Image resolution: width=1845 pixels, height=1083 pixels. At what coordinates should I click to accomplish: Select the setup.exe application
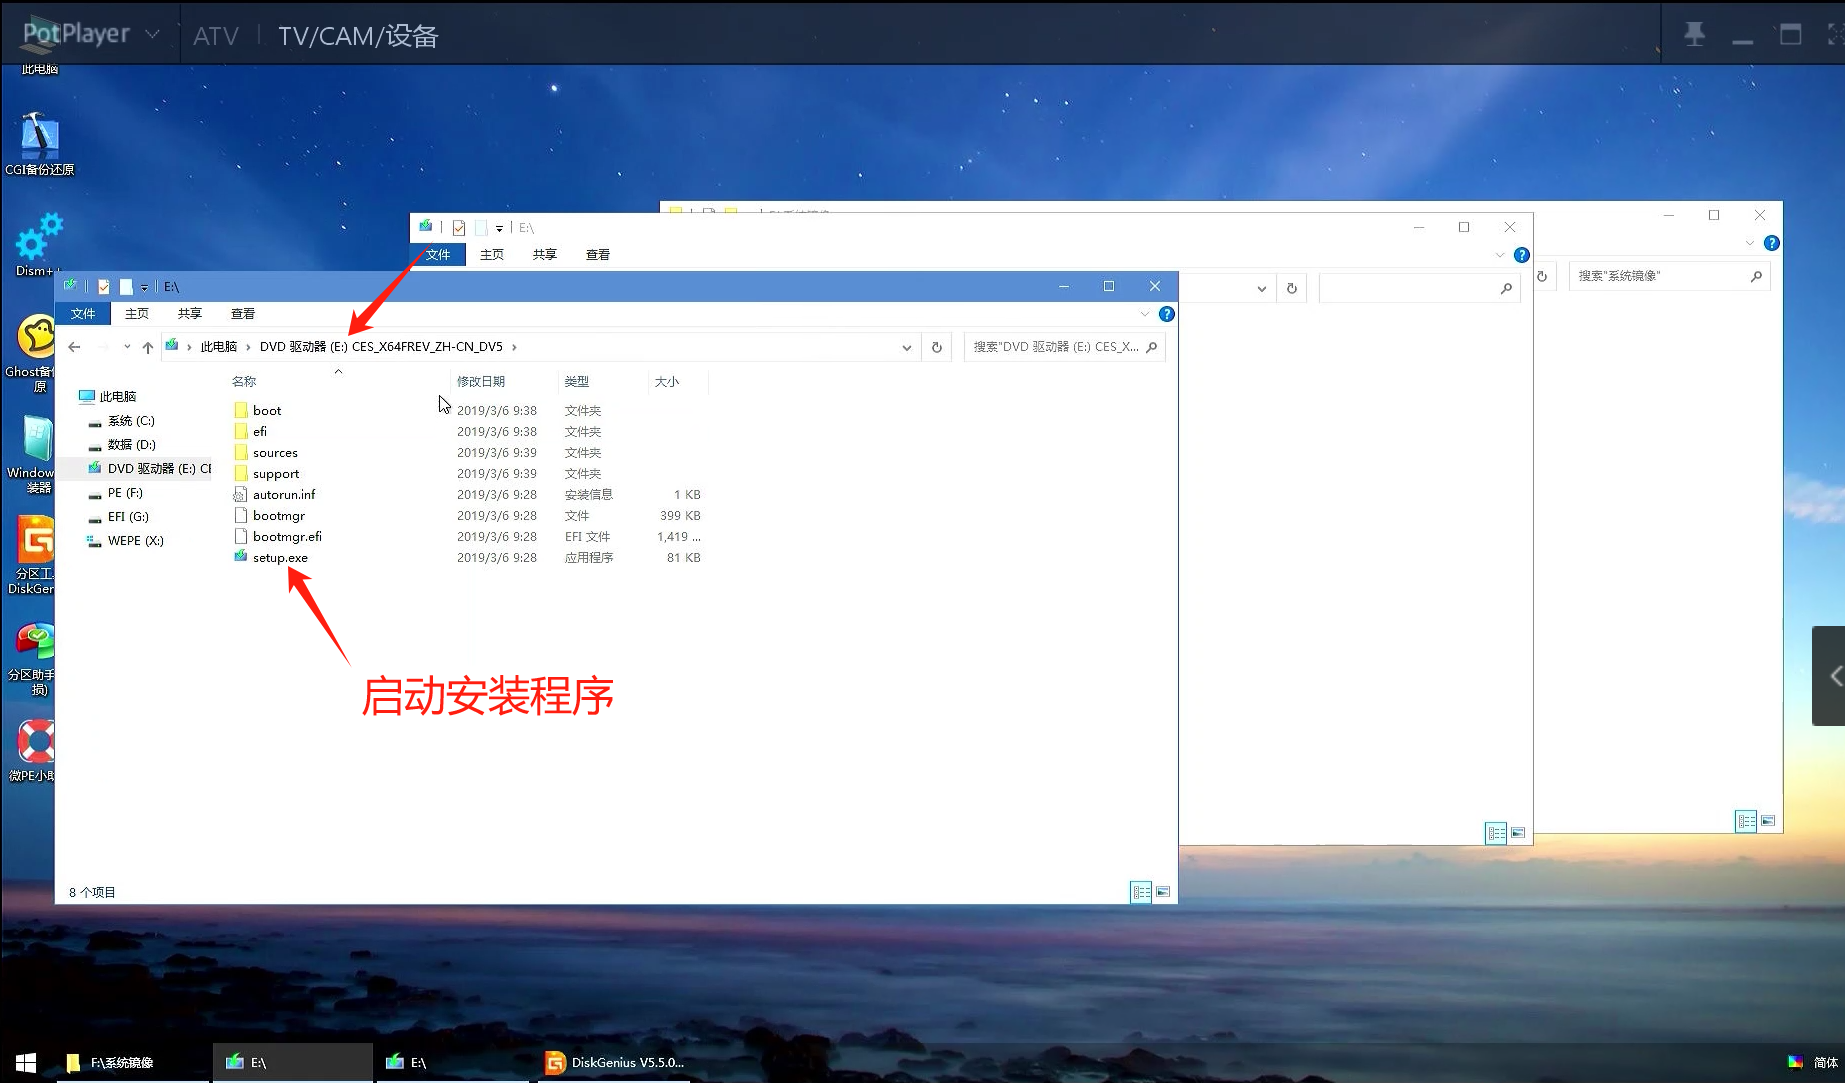[x=280, y=558]
